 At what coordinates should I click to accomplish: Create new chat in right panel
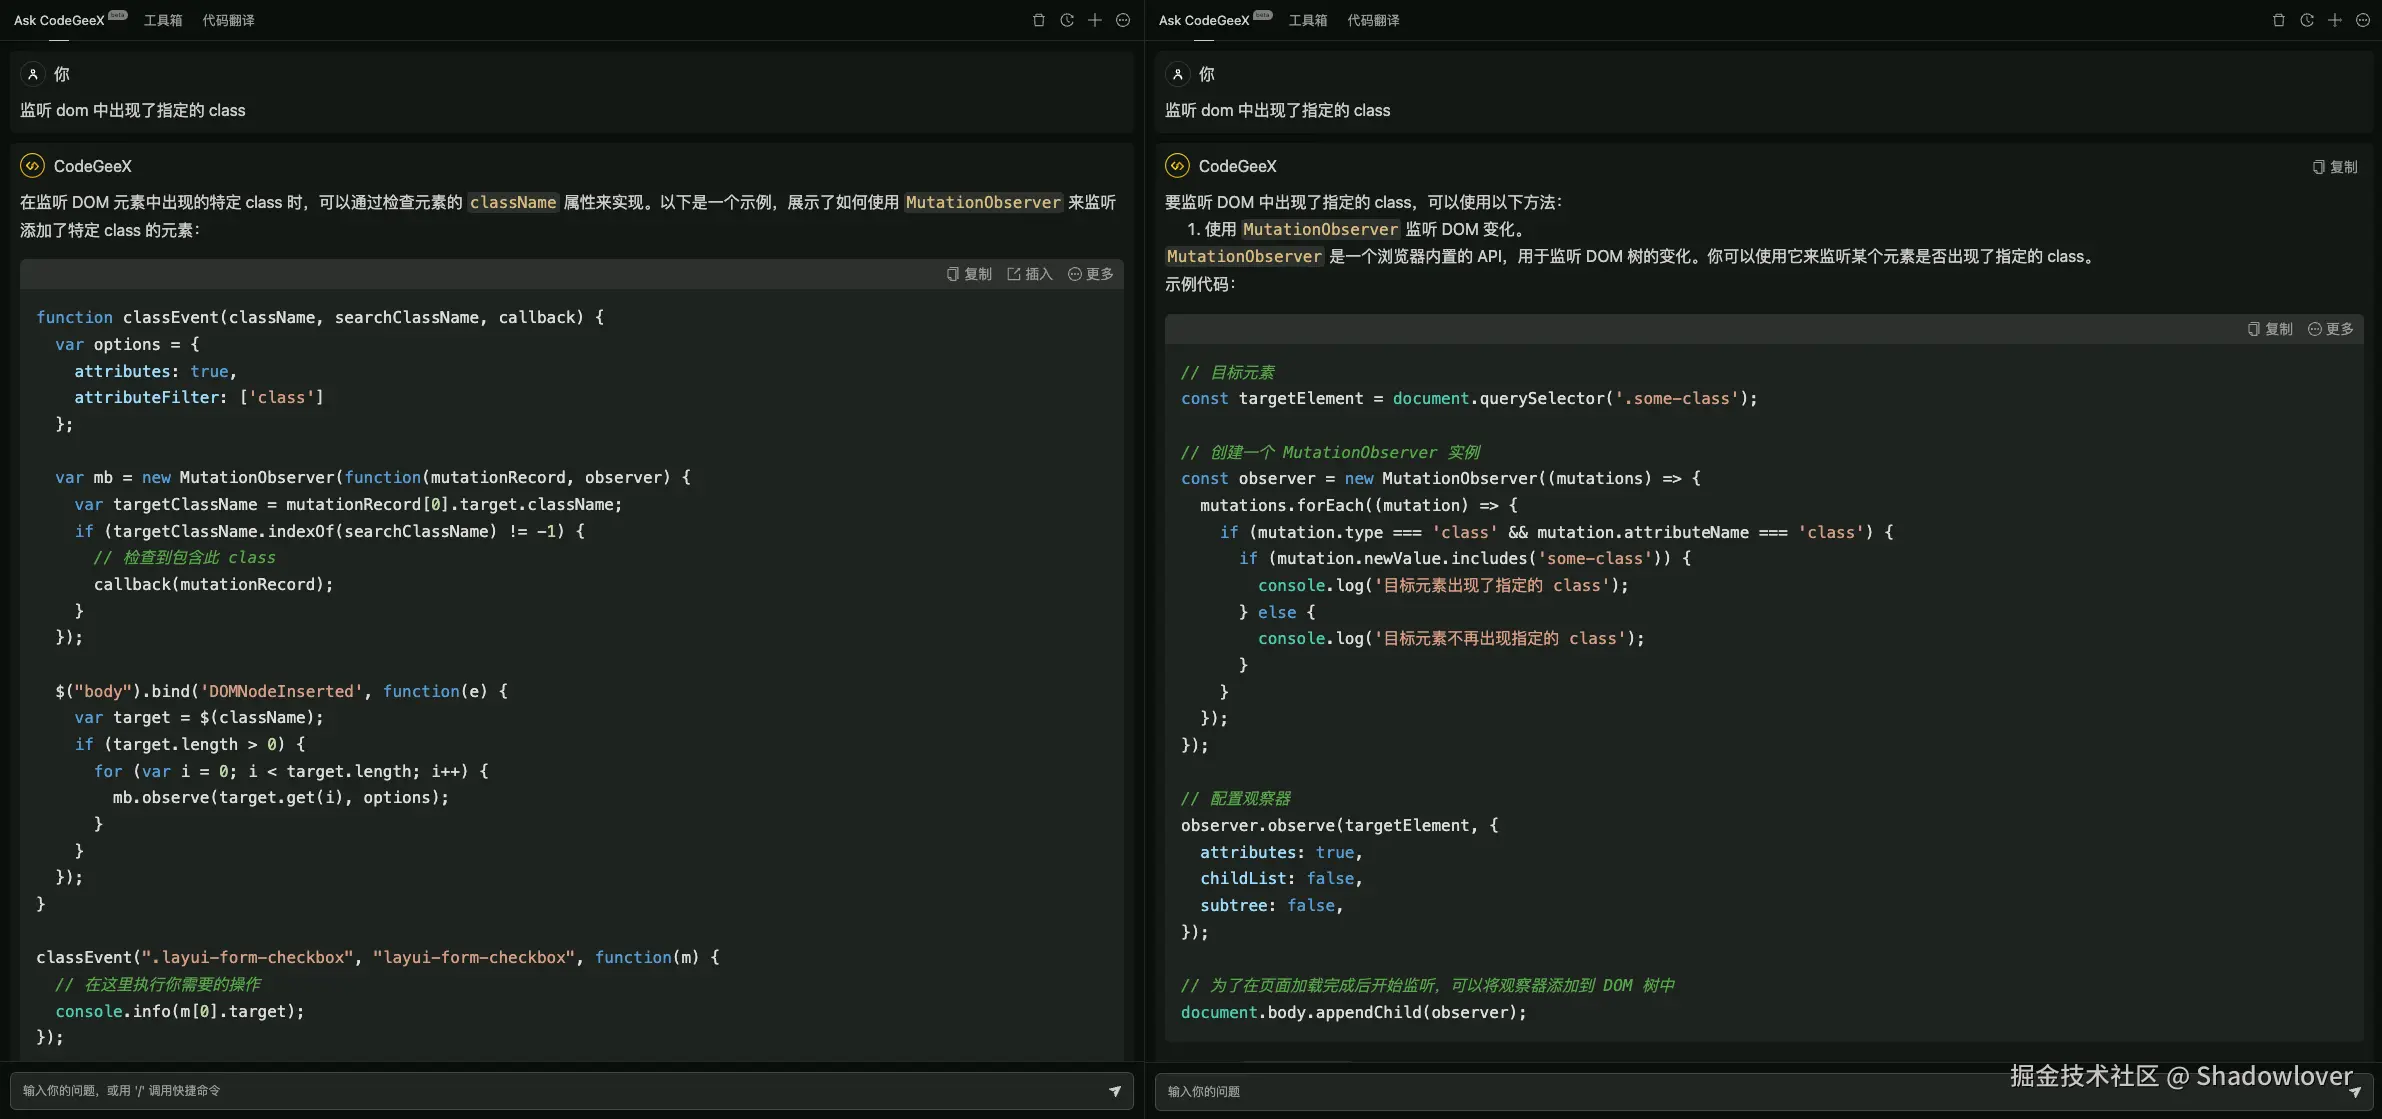2335,20
